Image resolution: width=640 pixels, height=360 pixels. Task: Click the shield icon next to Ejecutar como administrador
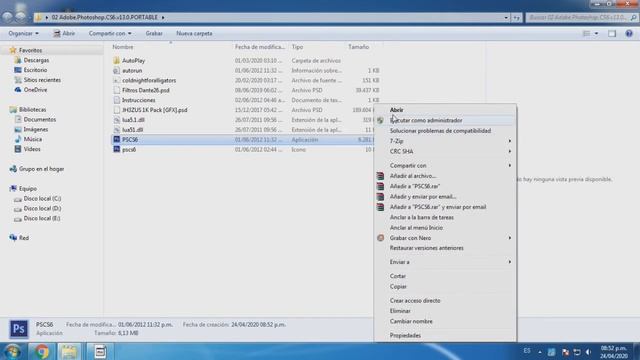tap(380, 120)
